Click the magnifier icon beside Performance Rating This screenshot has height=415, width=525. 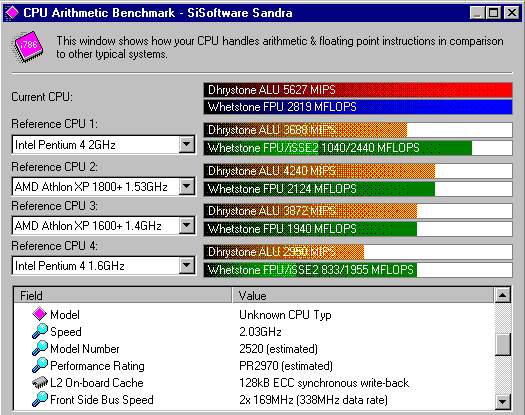[40, 365]
